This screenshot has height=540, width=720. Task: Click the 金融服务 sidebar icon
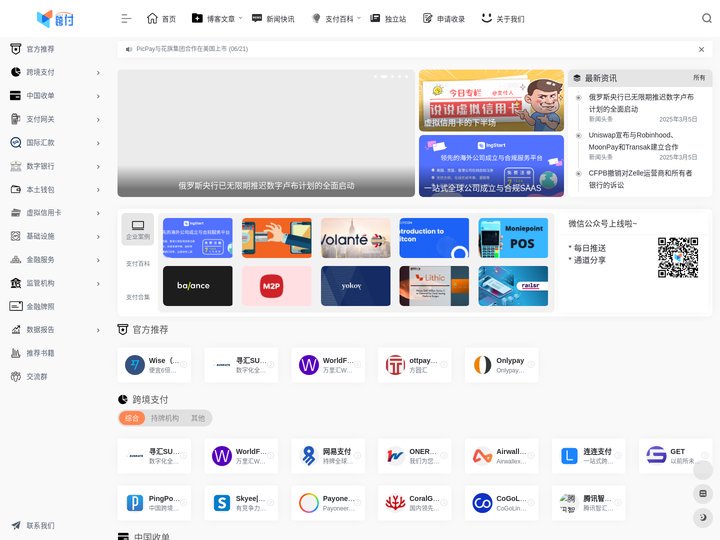16,259
